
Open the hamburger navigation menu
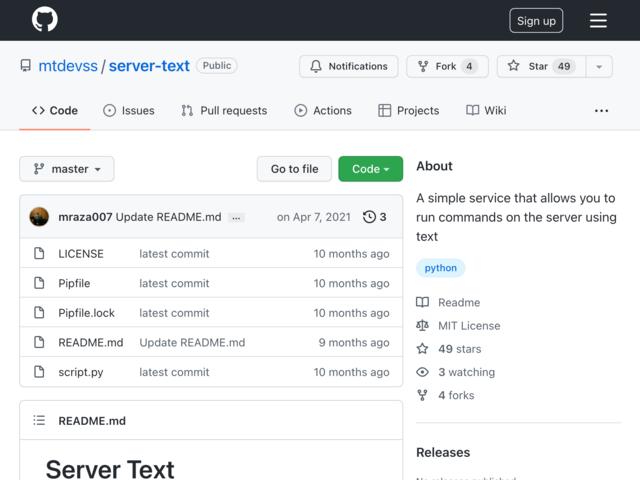598,20
